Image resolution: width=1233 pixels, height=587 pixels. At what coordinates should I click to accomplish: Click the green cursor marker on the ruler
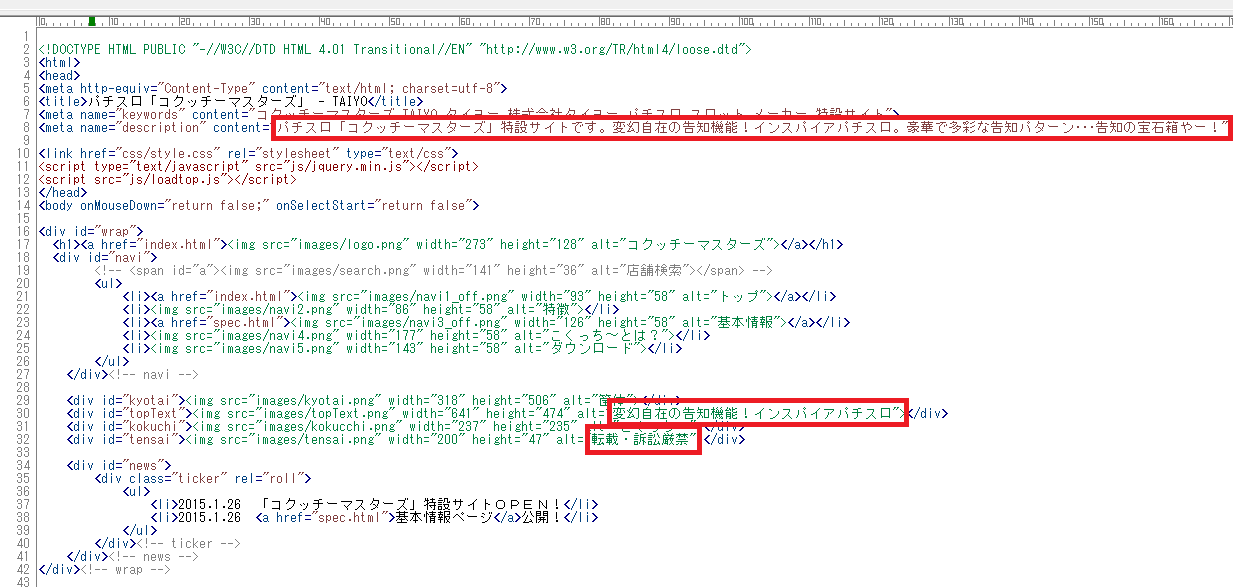point(92,20)
